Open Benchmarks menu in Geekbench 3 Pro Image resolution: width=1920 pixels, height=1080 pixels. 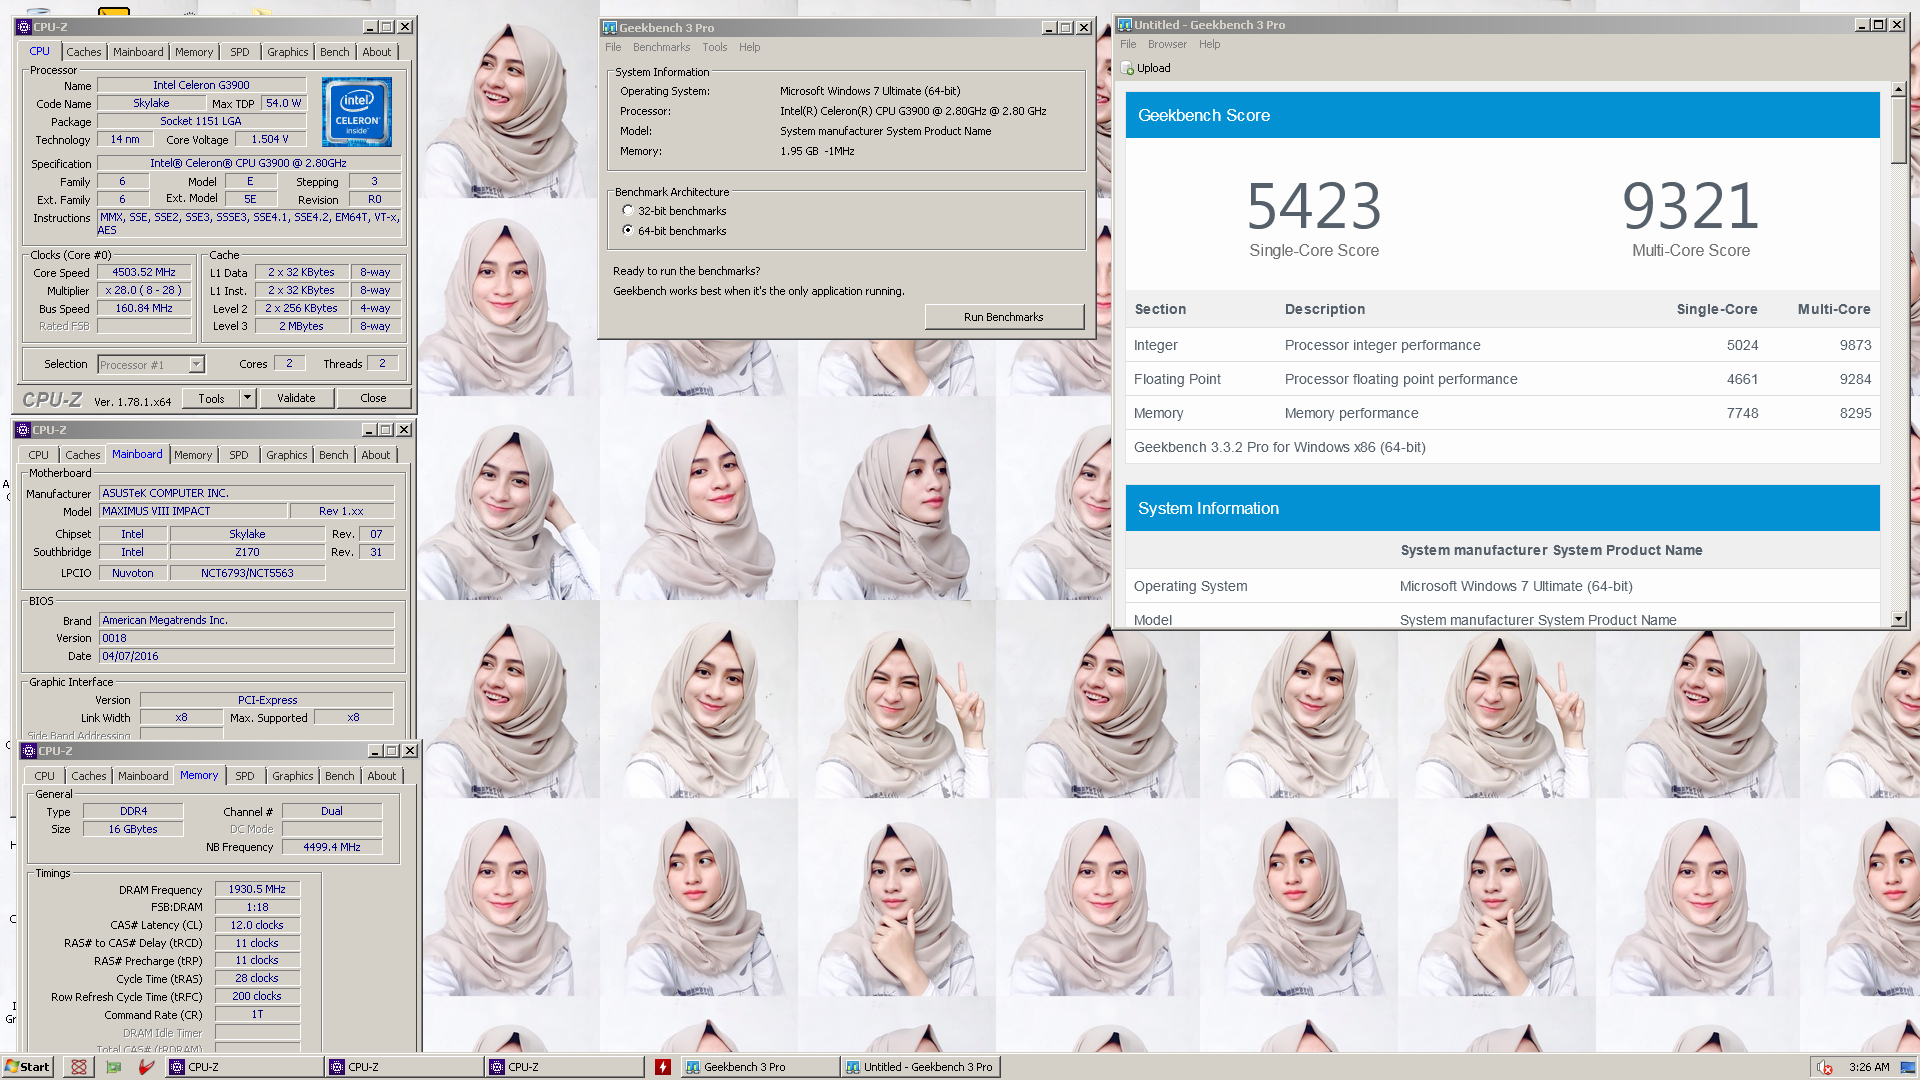[661, 47]
